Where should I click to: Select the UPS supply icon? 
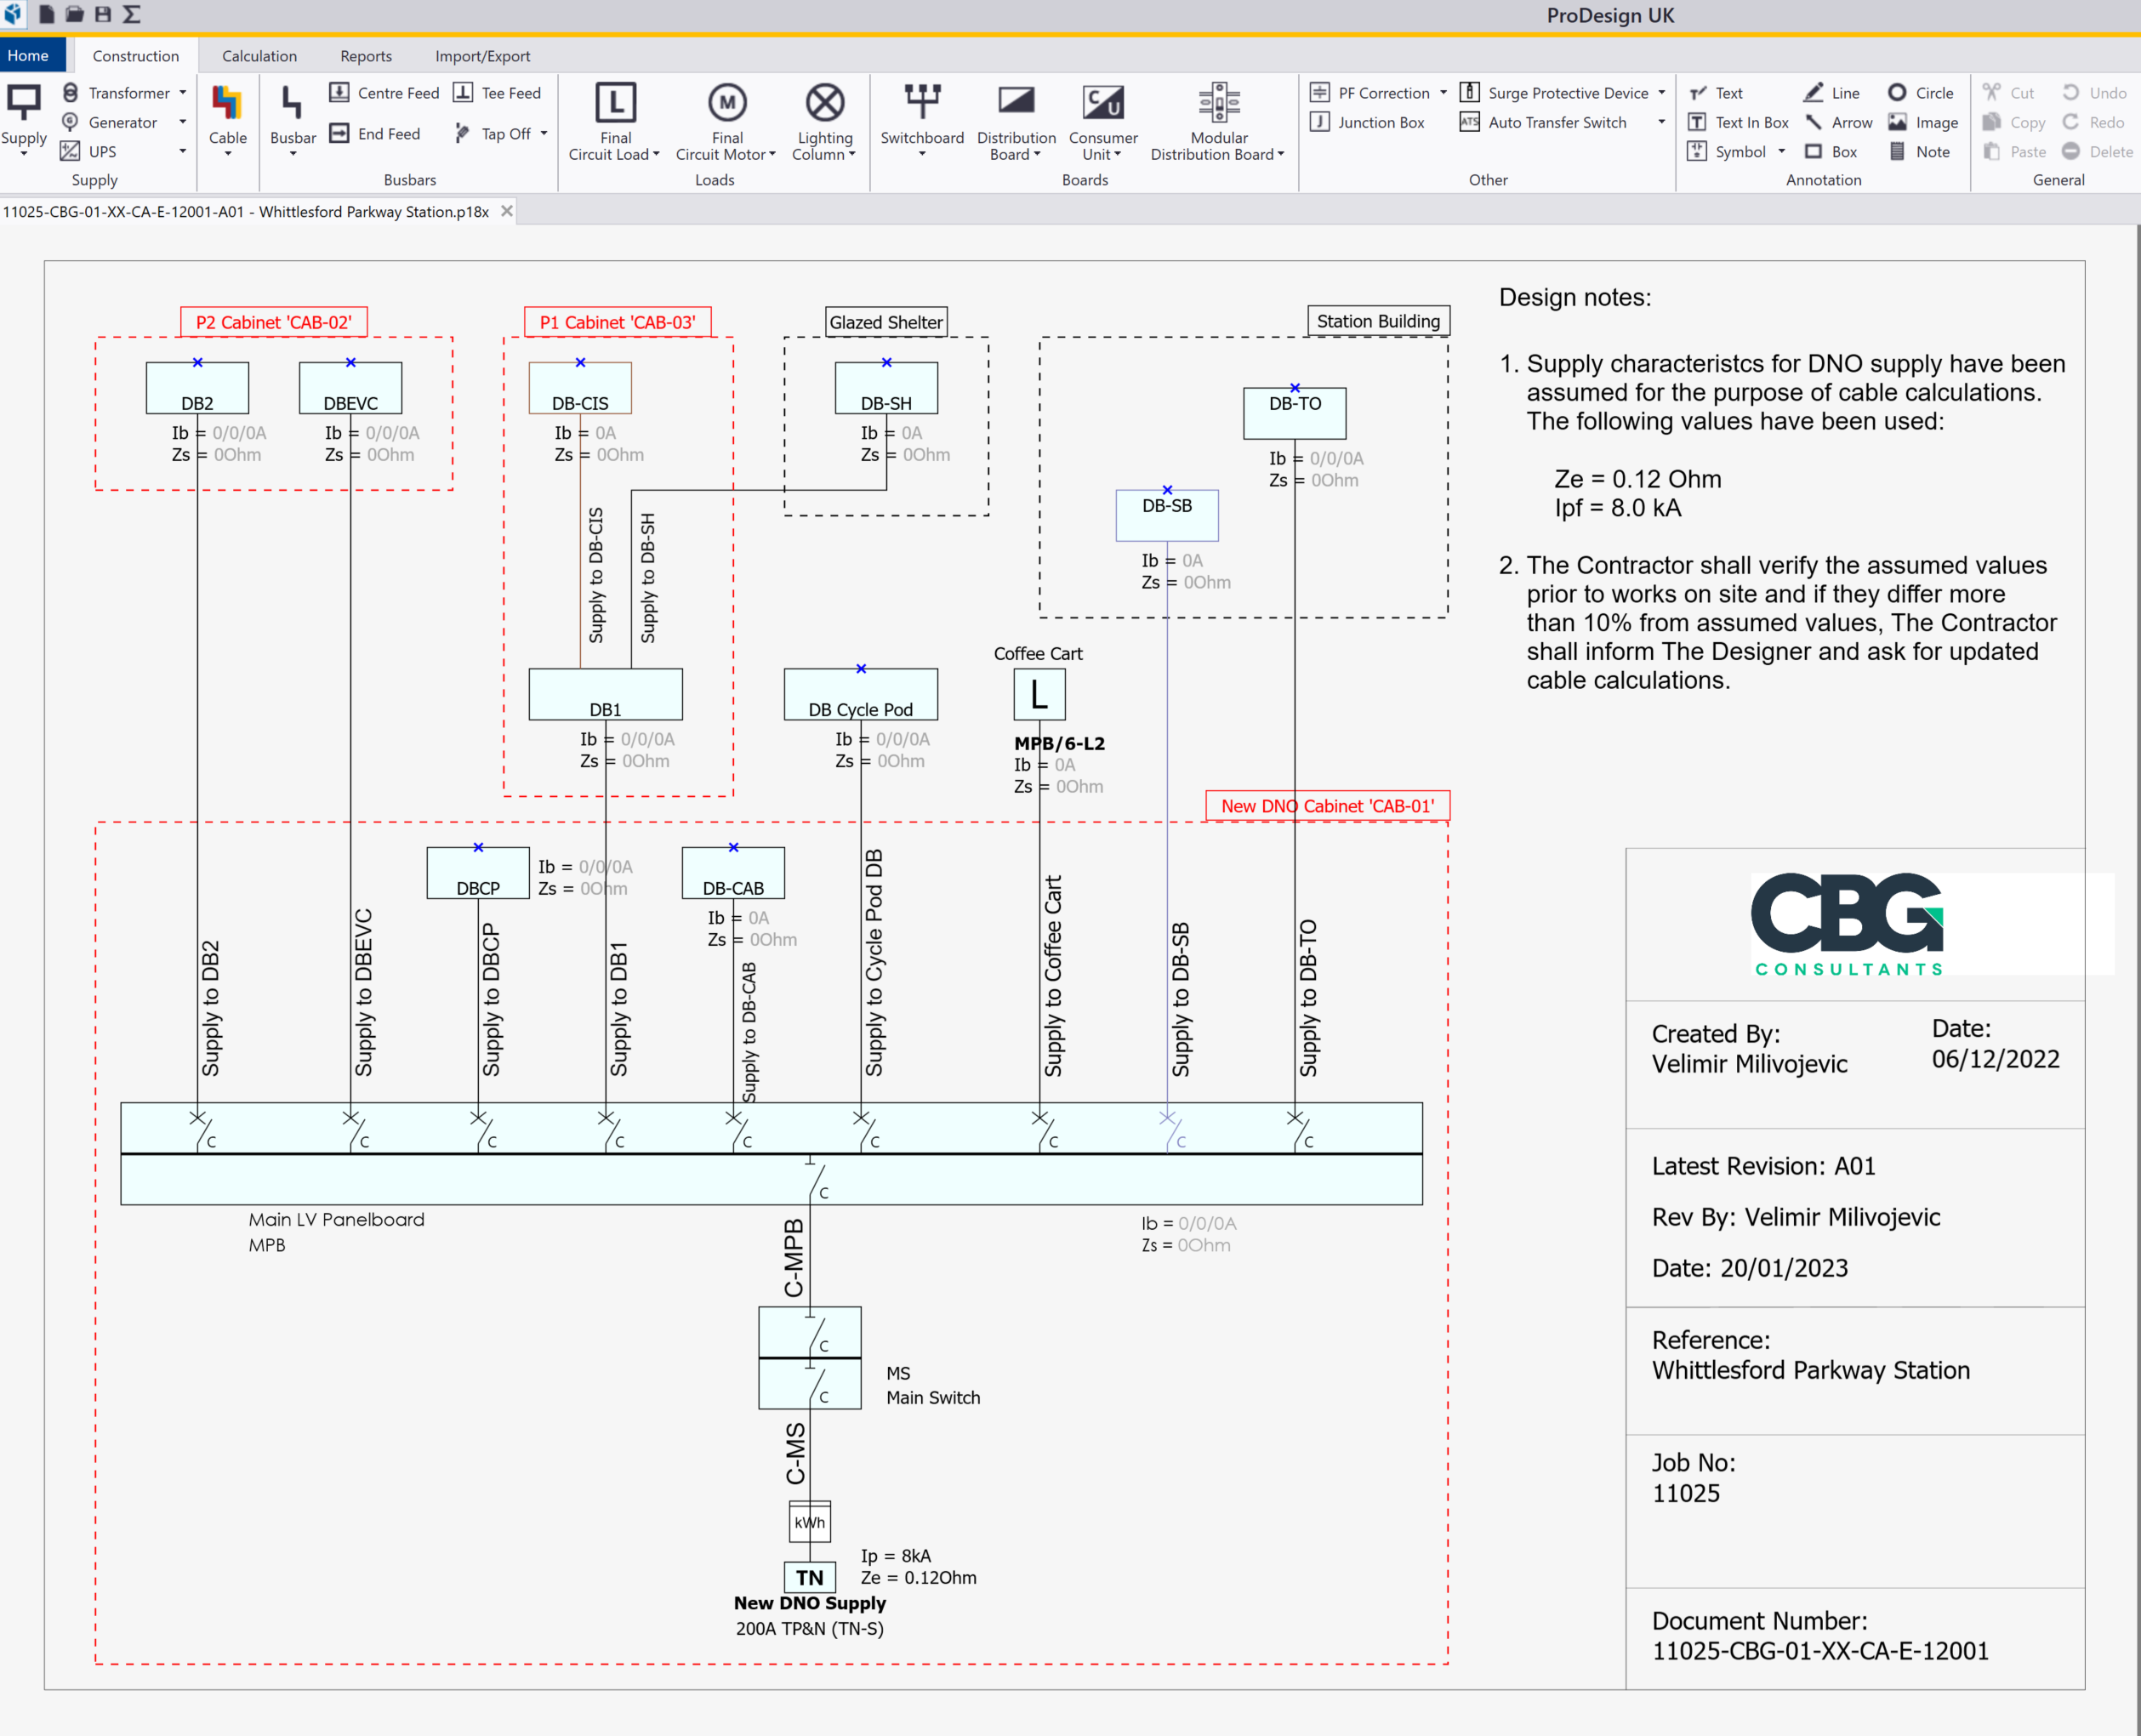point(70,151)
